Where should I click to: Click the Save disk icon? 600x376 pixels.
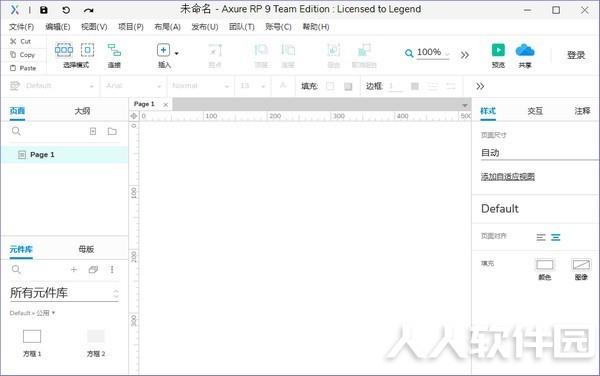tap(44, 10)
